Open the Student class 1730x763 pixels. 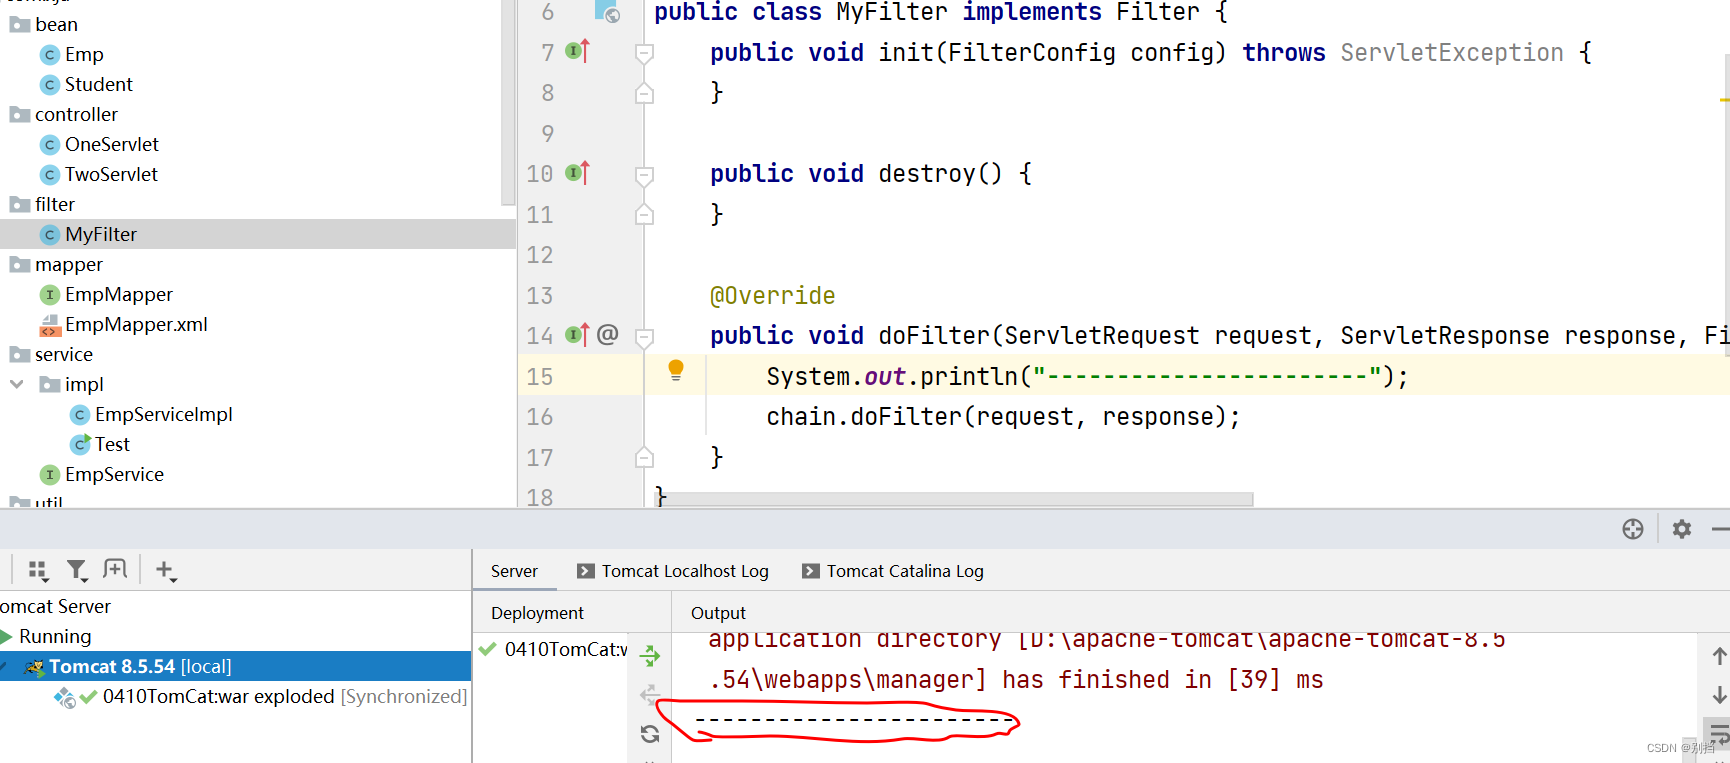tap(98, 84)
